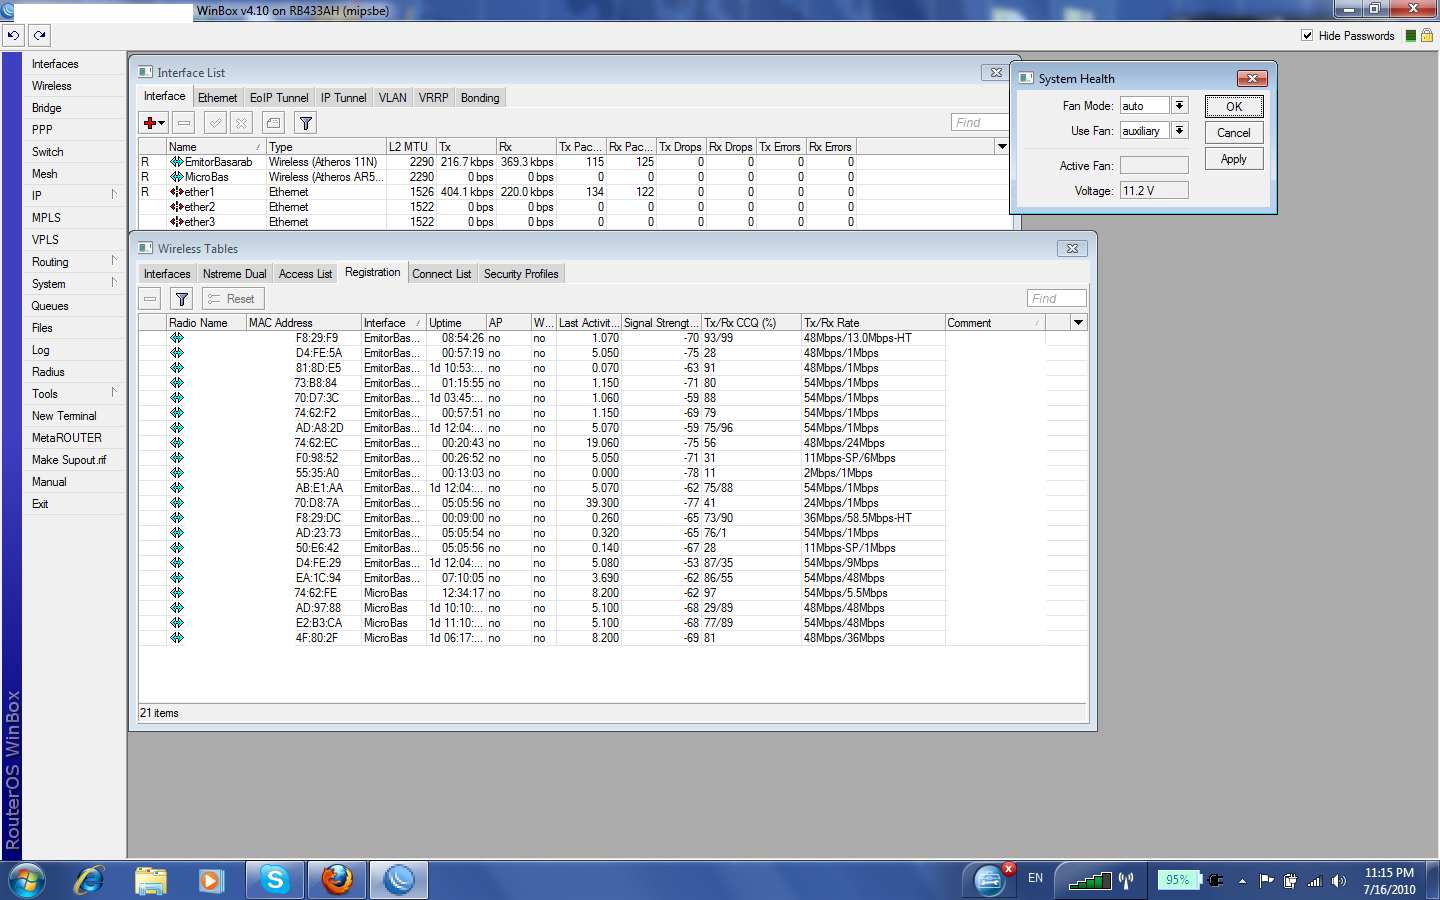Click the Redo arrow in WinBox toolbar
1440x900 pixels.
pyautogui.click(x=39, y=35)
